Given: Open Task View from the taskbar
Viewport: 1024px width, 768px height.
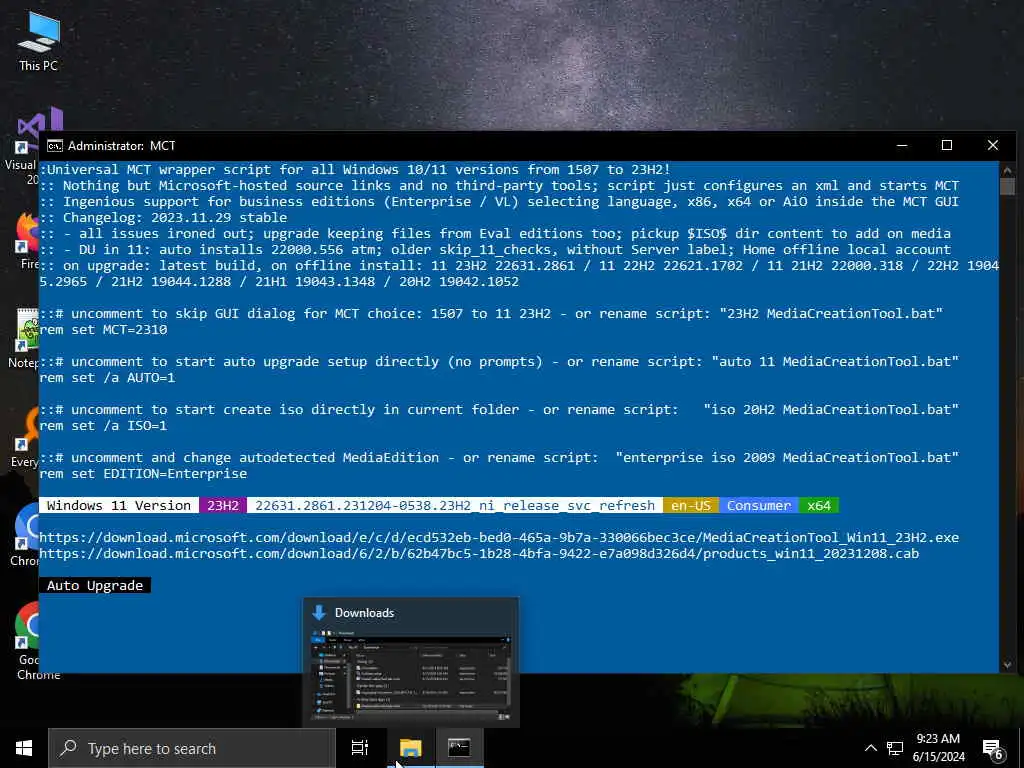Looking at the screenshot, I should pos(360,748).
